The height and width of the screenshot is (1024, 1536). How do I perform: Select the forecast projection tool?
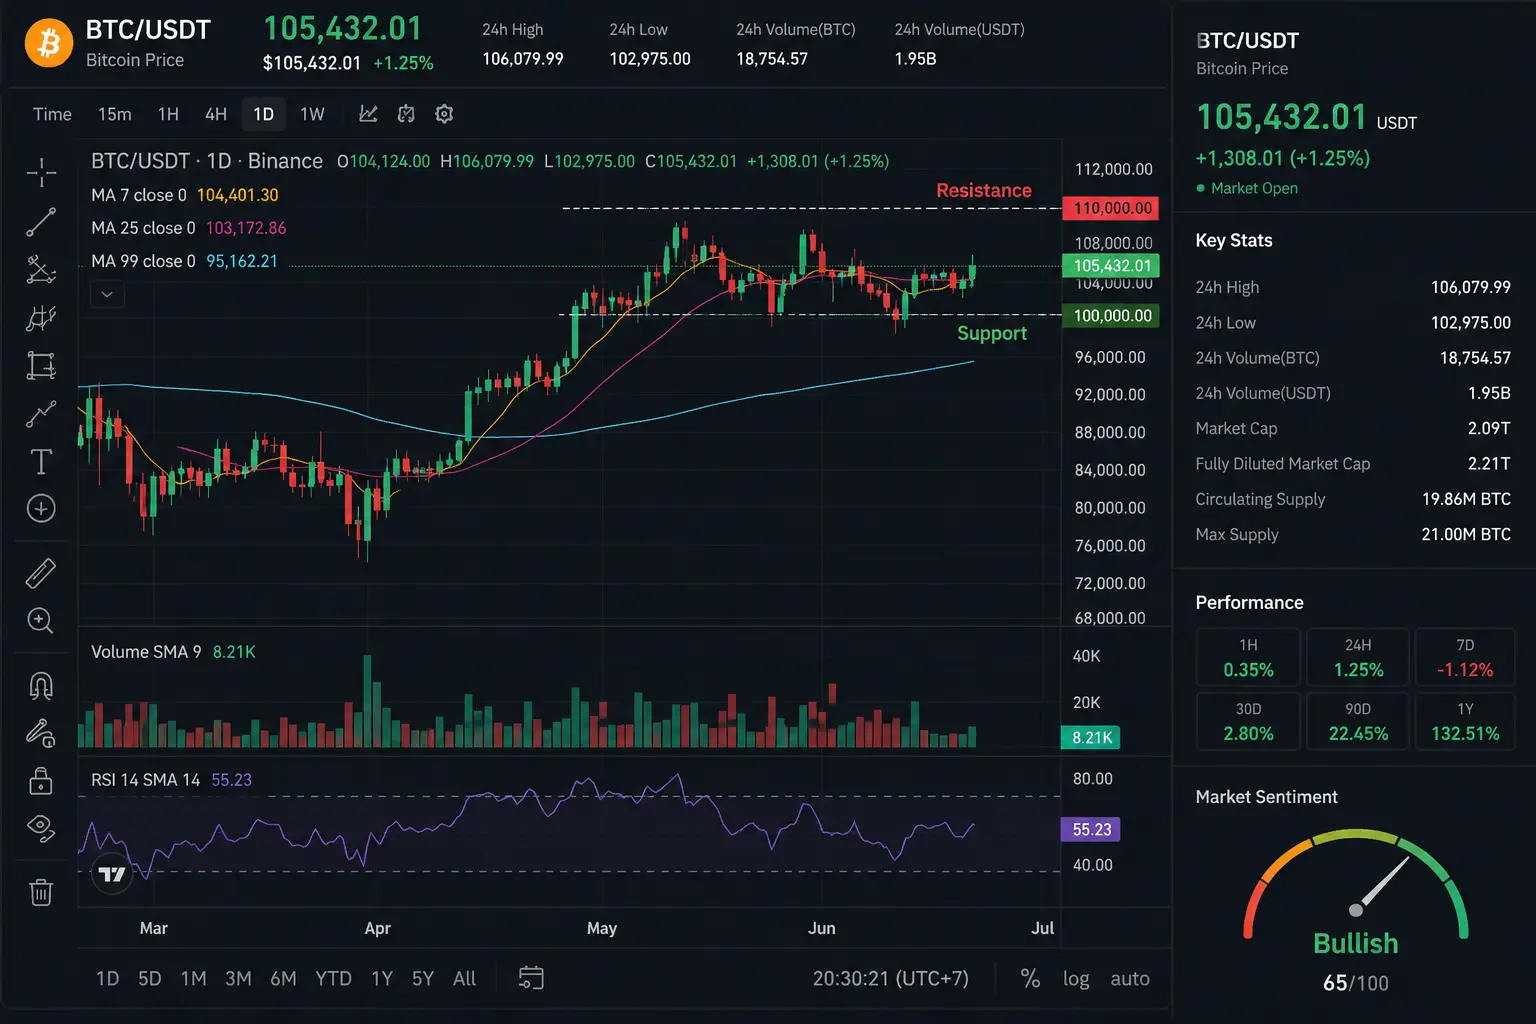[41, 413]
